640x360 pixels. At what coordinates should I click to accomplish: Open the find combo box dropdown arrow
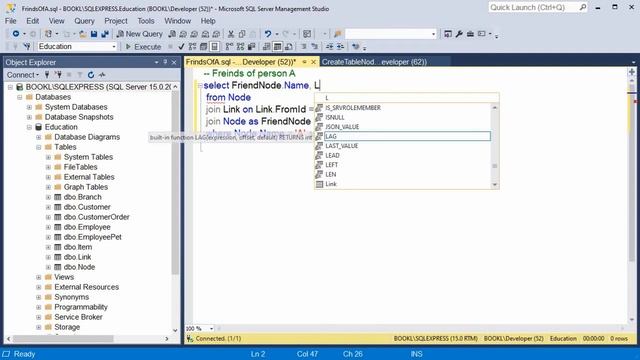click(433, 34)
